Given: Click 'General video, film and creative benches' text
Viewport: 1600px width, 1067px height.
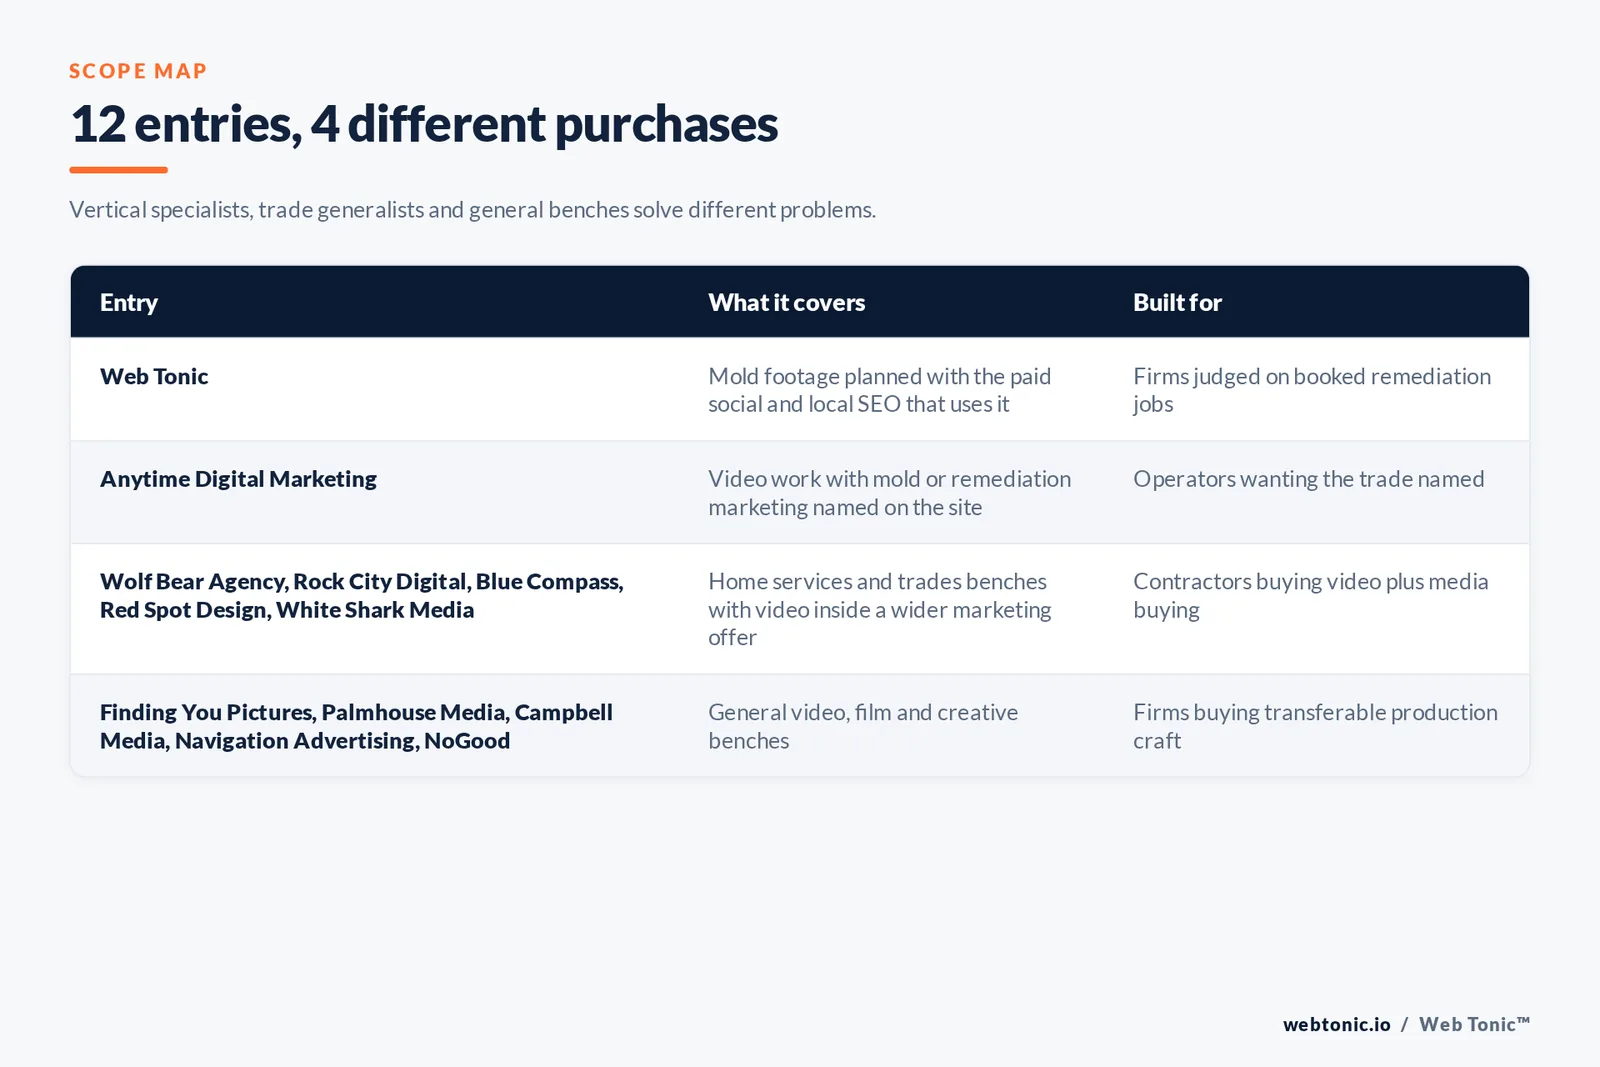Looking at the screenshot, I should pos(863,726).
